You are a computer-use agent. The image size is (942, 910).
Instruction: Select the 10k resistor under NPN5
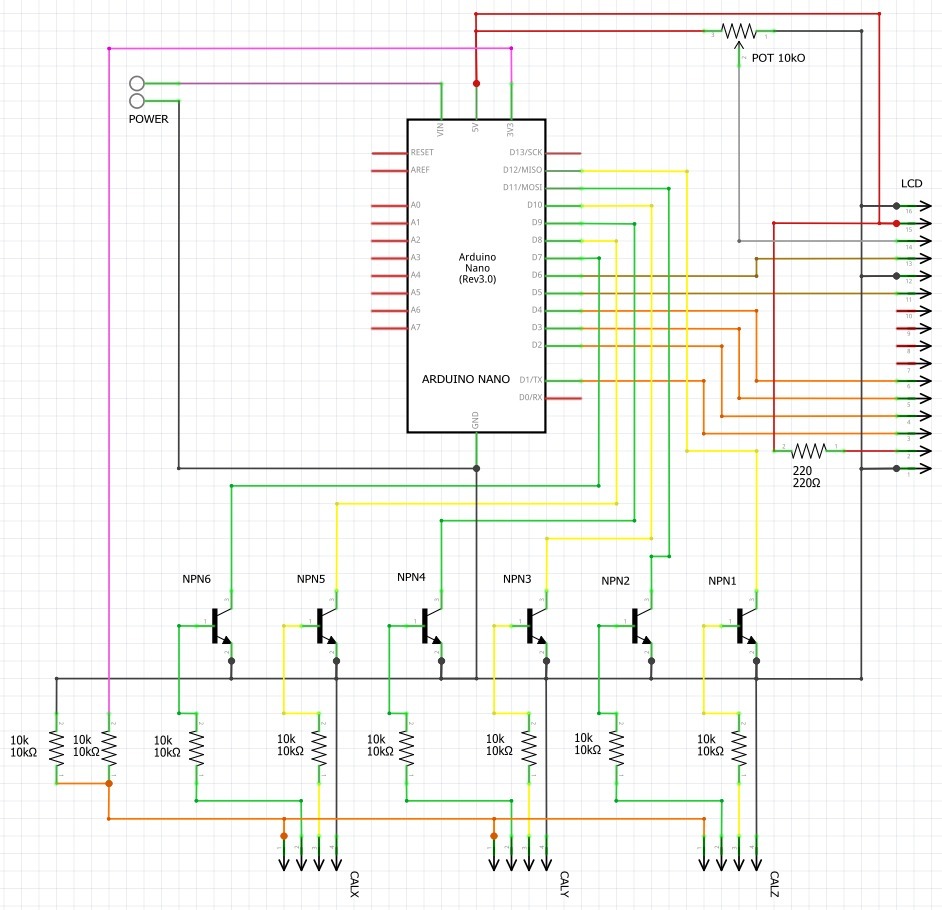coord(319,748)
